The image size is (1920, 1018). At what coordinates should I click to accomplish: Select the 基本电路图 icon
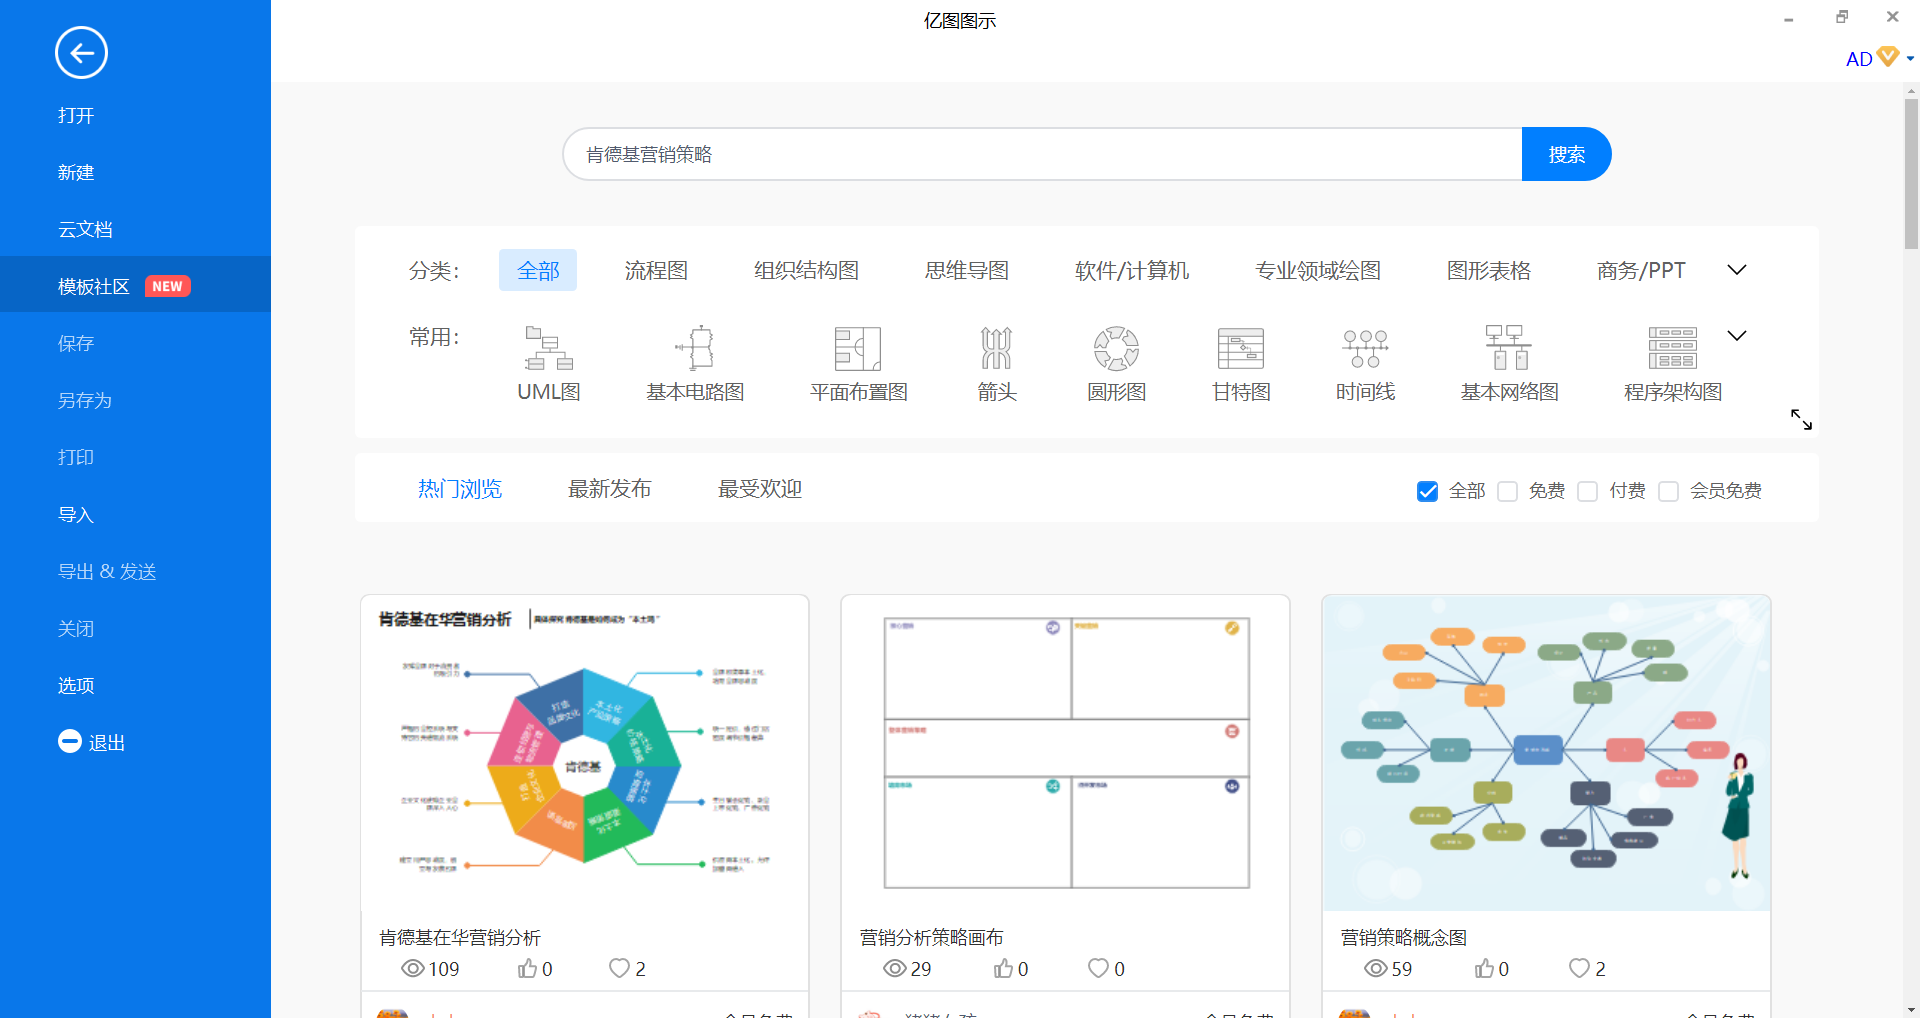[x=695, y=348]
